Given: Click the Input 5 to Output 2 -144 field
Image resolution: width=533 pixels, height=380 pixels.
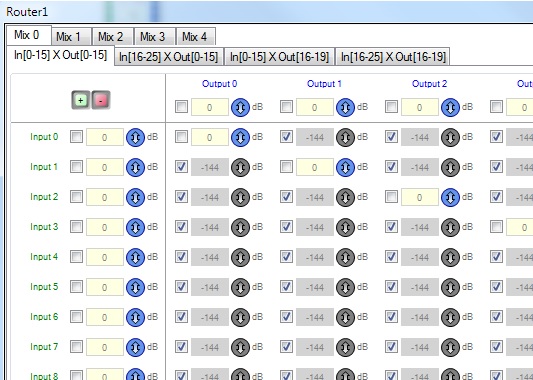Looking at the screenshot, I should pyautogui.click(x=420, y=287).
